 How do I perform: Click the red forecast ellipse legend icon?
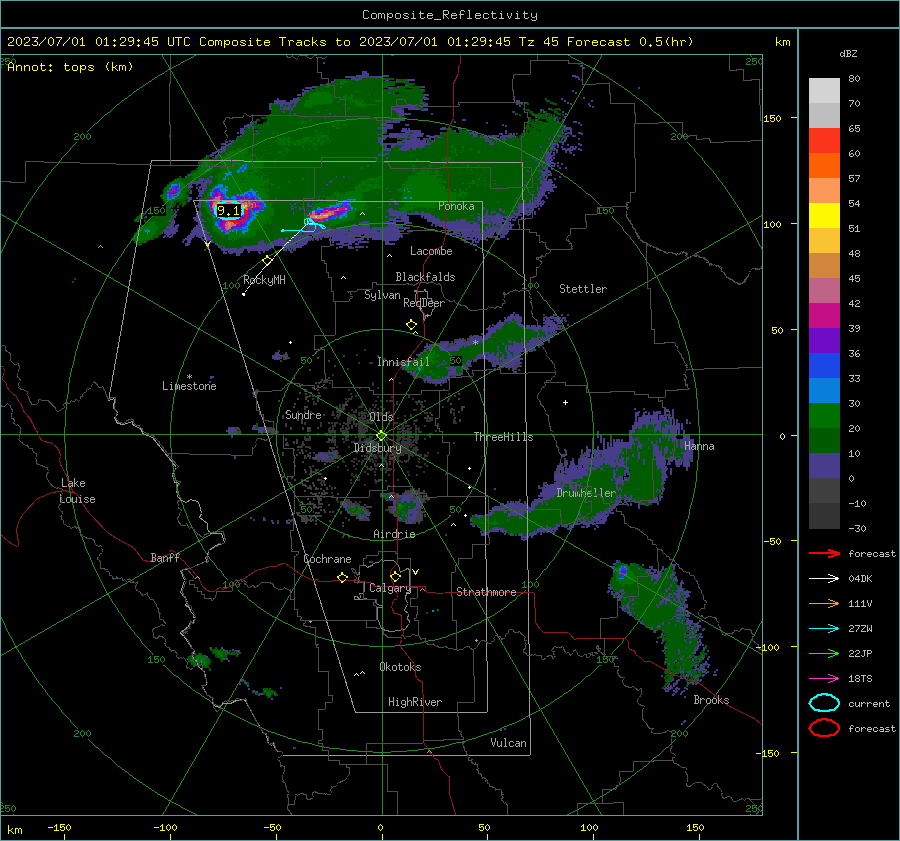[x=824, y=728]
